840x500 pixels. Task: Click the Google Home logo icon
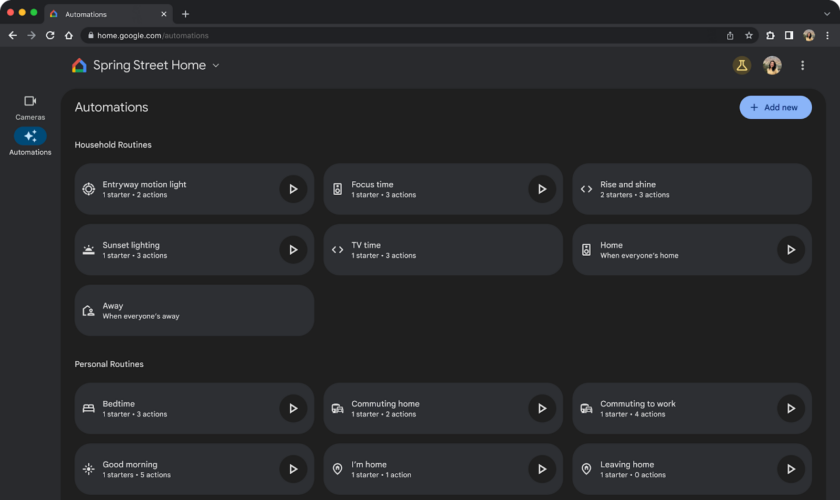[x=79, y=66]
